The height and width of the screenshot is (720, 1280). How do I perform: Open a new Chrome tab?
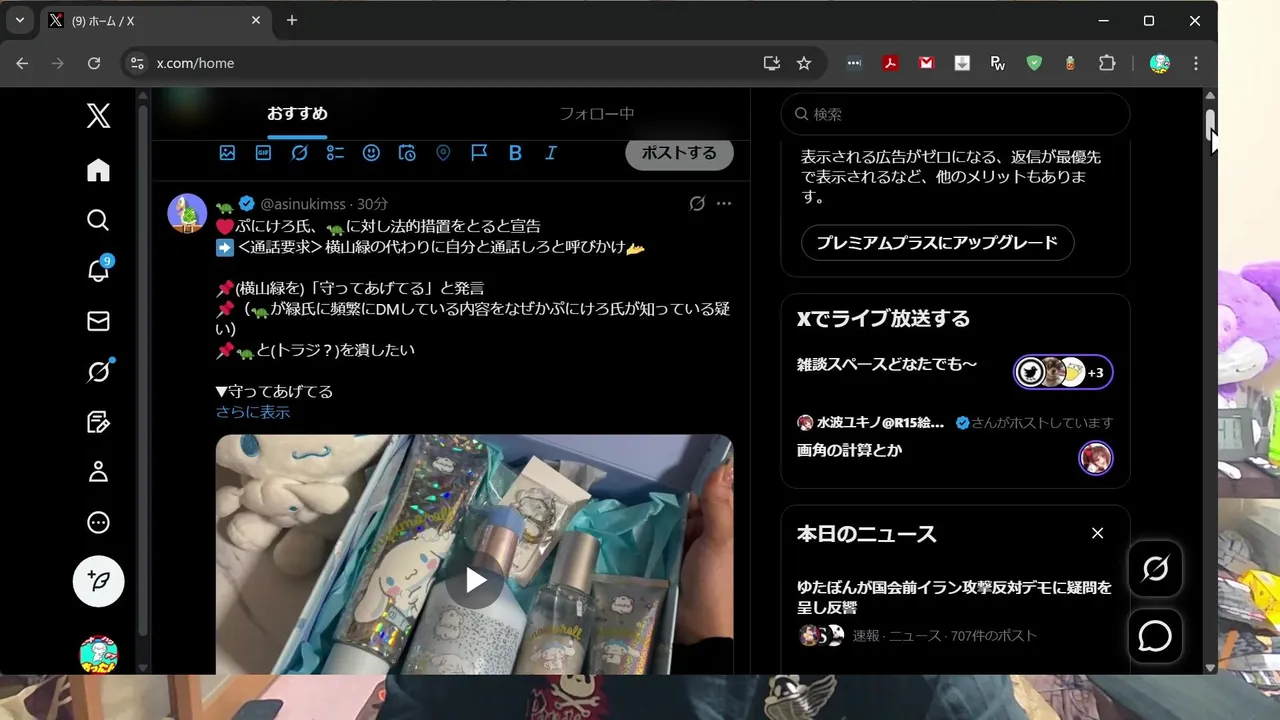click(292, 20)
